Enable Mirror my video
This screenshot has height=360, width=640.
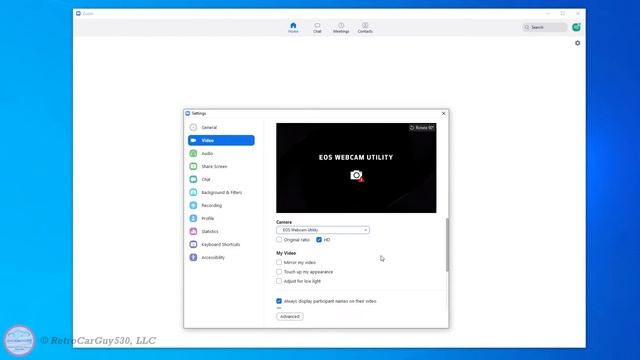pos(279,262)
